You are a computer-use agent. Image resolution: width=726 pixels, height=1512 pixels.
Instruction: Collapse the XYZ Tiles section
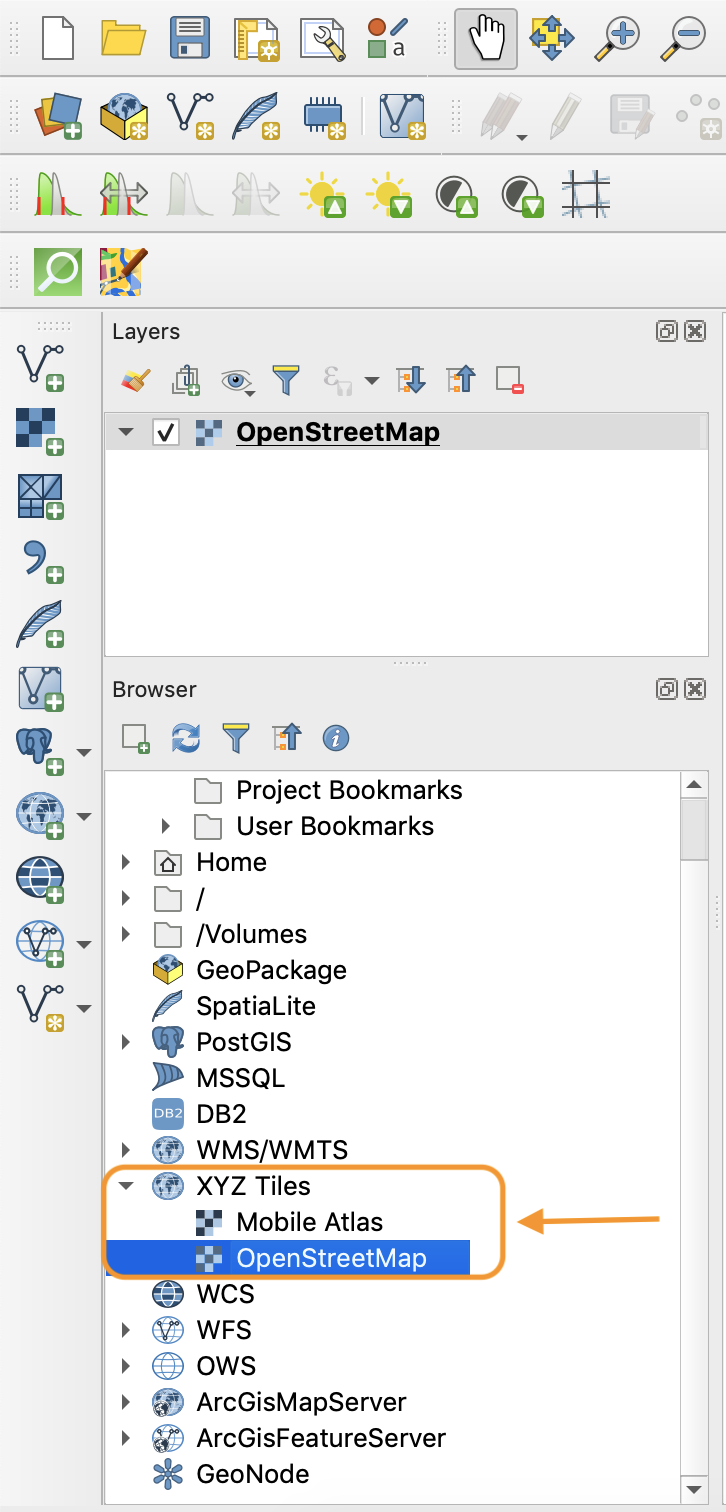[x=124, y=1185]
